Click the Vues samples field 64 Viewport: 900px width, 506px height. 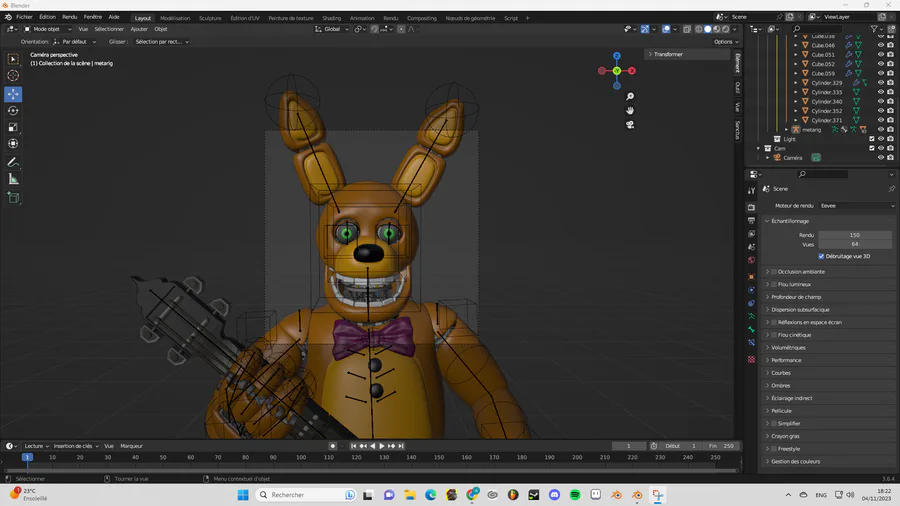coord(855,244)
